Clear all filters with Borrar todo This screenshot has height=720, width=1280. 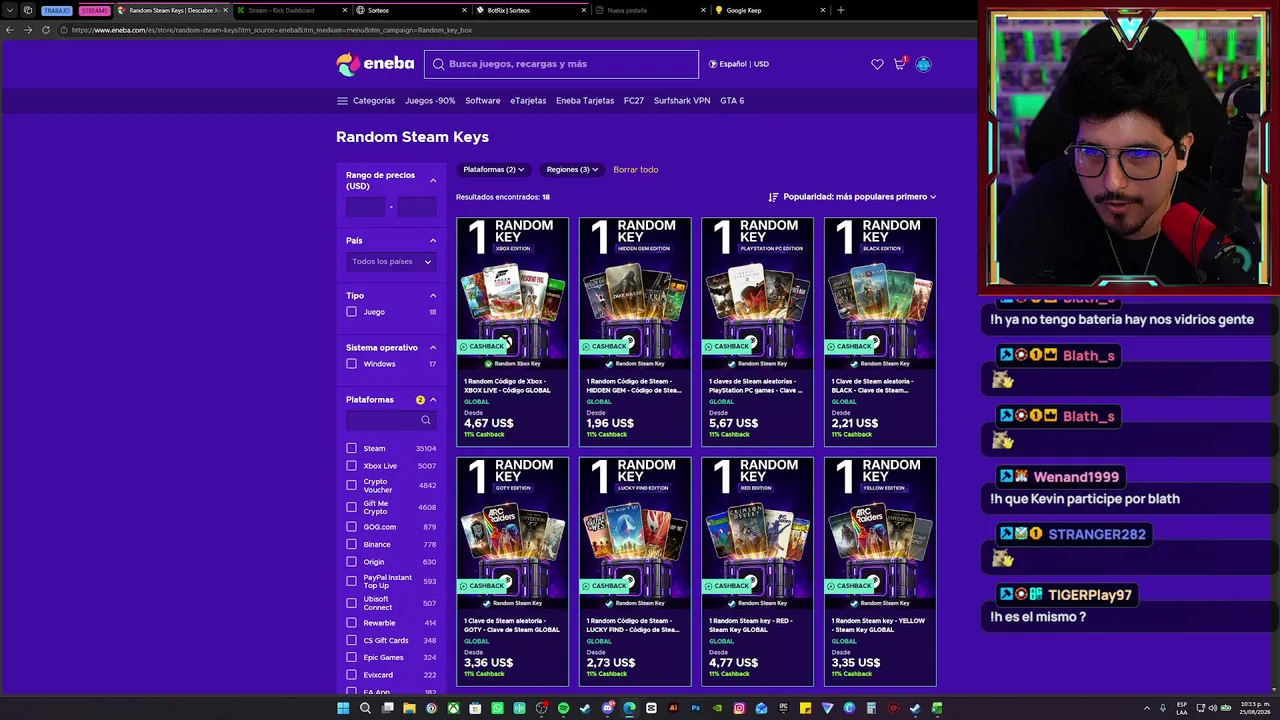[636, 170]
